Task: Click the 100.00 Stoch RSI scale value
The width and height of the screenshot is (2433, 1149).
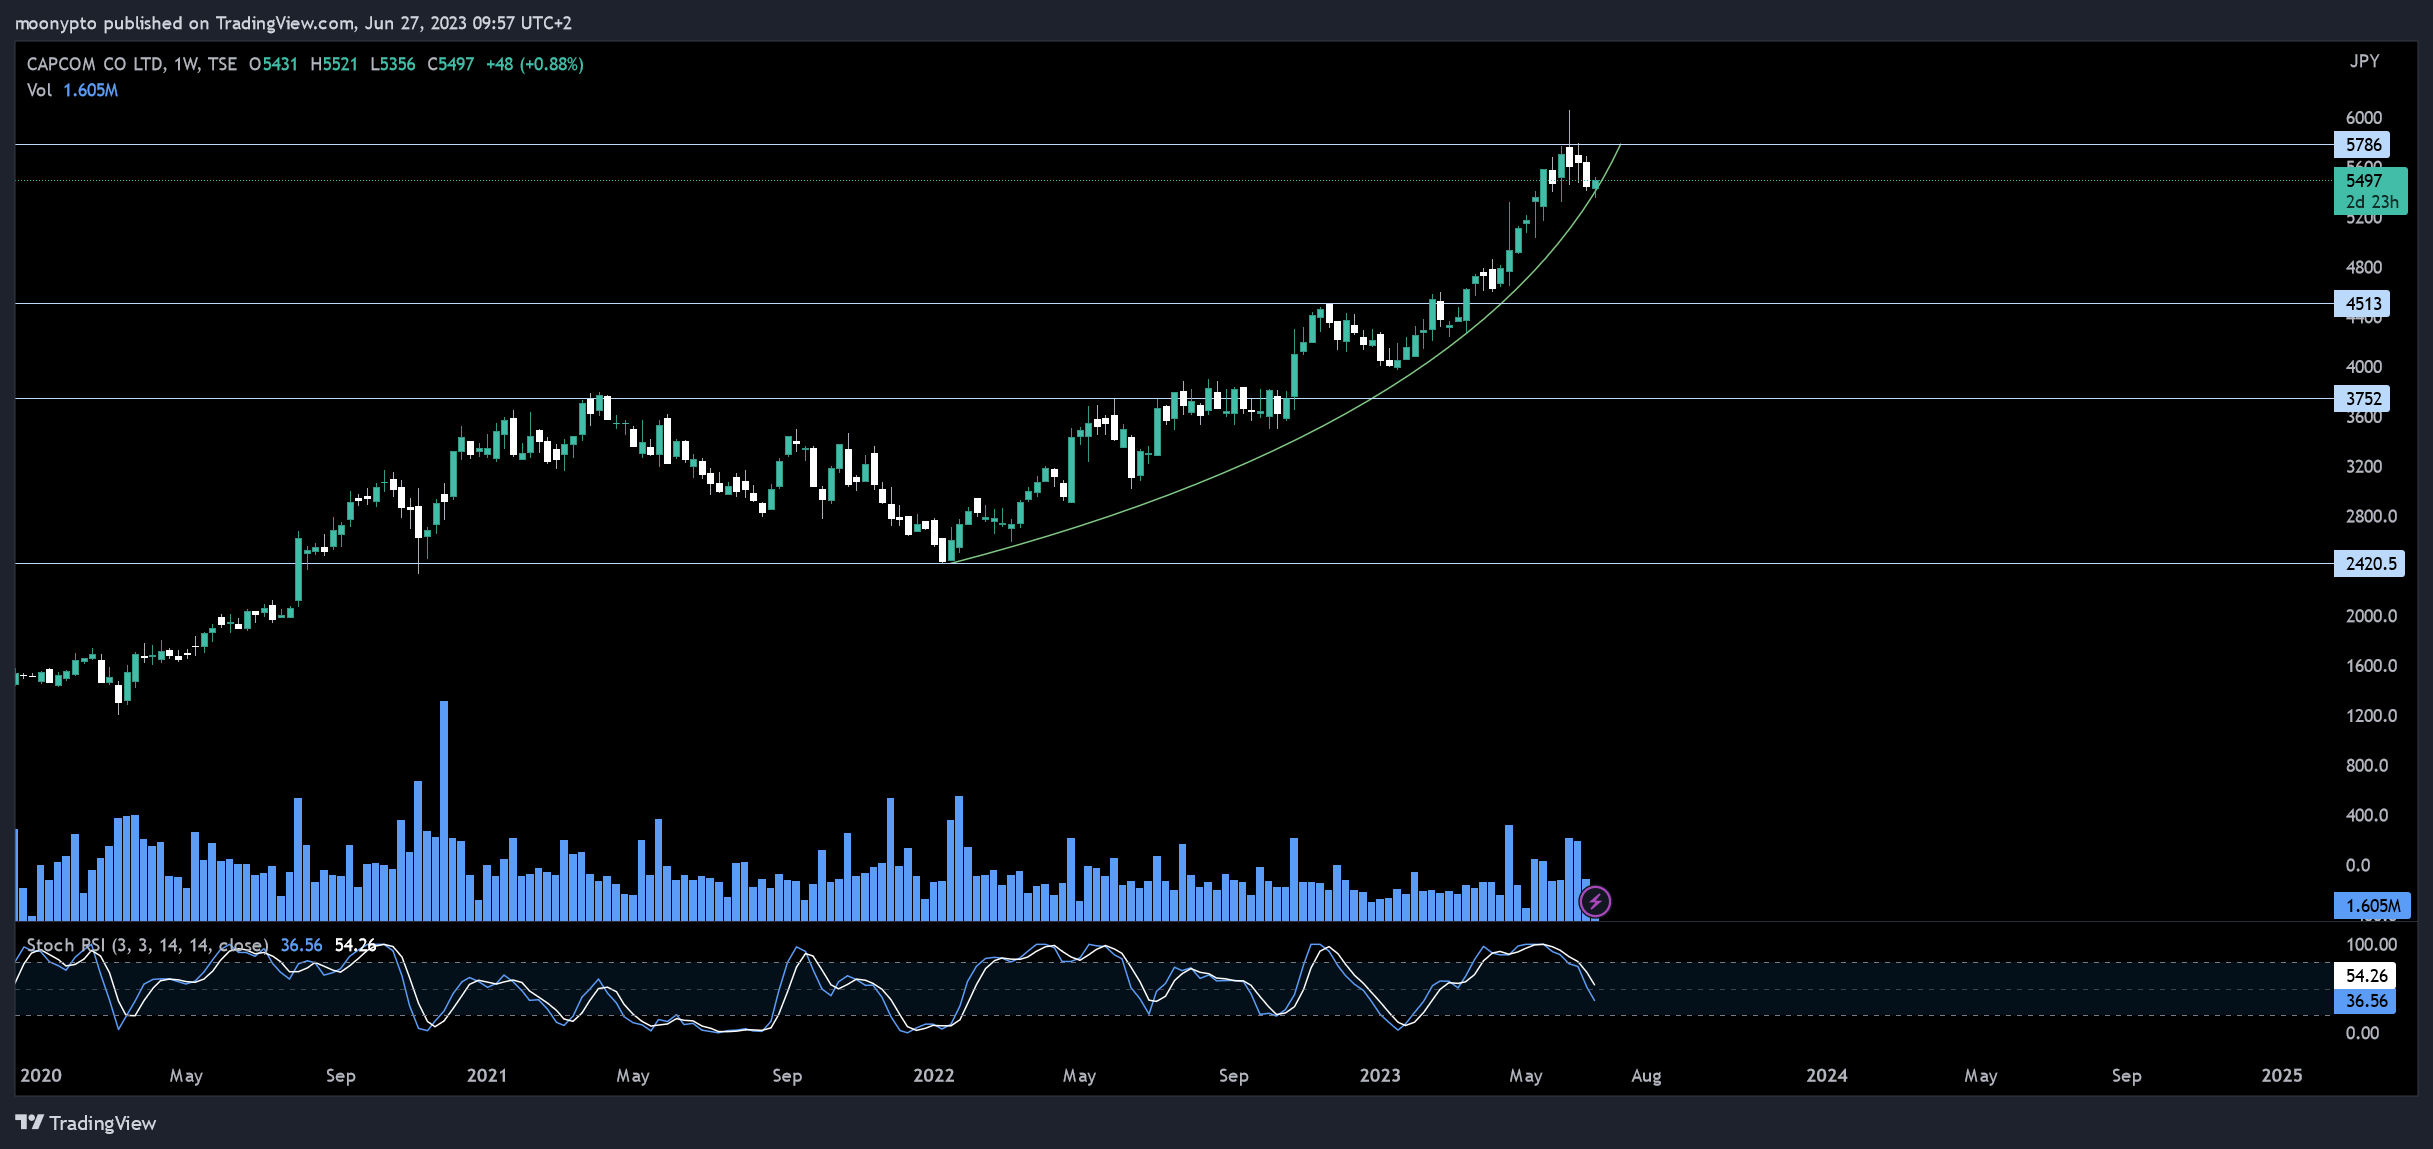Action: 2371,945
